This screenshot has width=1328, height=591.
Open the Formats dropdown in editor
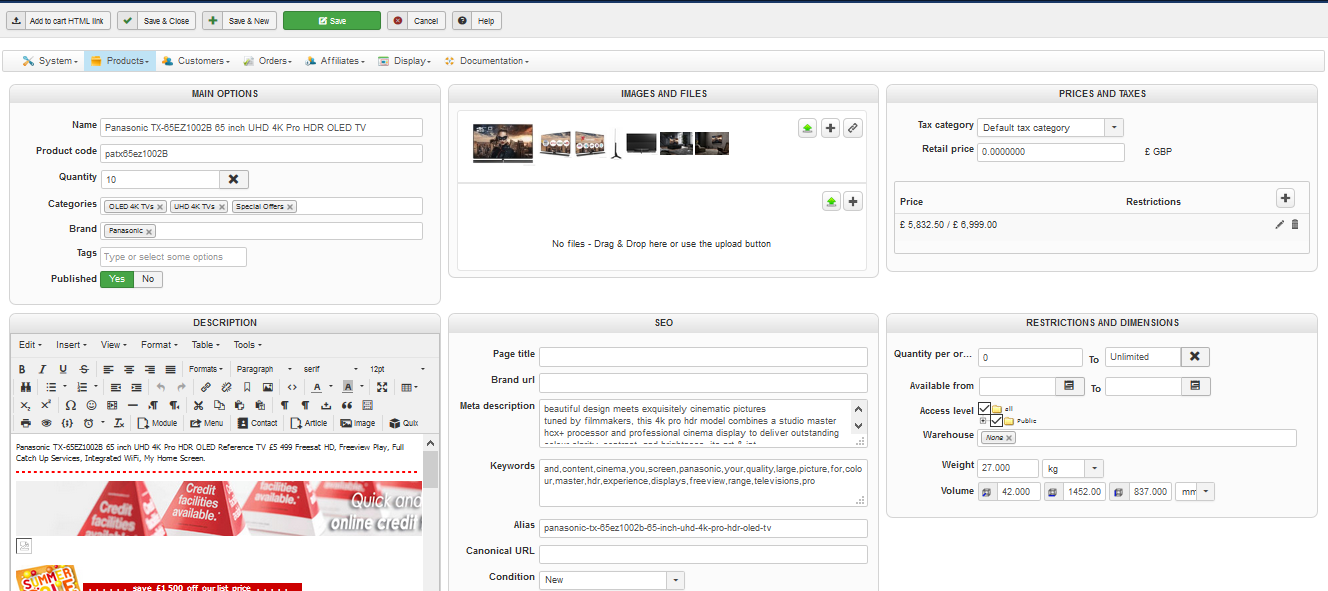click(x=206, y=369)
